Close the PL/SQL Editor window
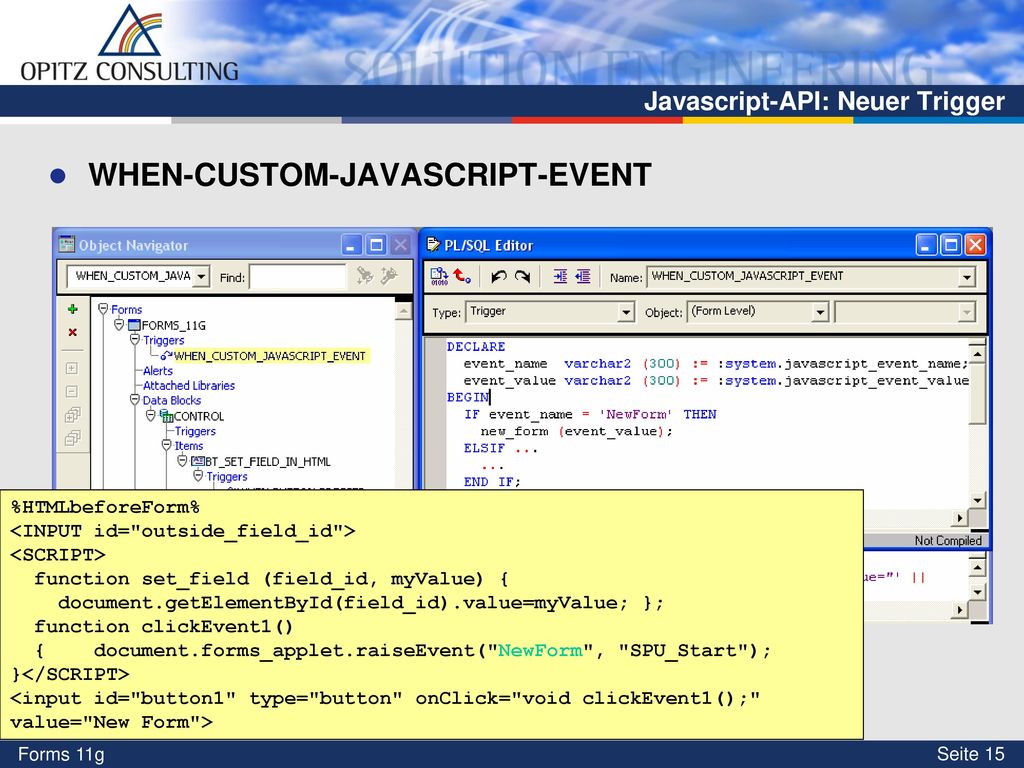This screenshot has width=1024, height=768. [975, 246]
